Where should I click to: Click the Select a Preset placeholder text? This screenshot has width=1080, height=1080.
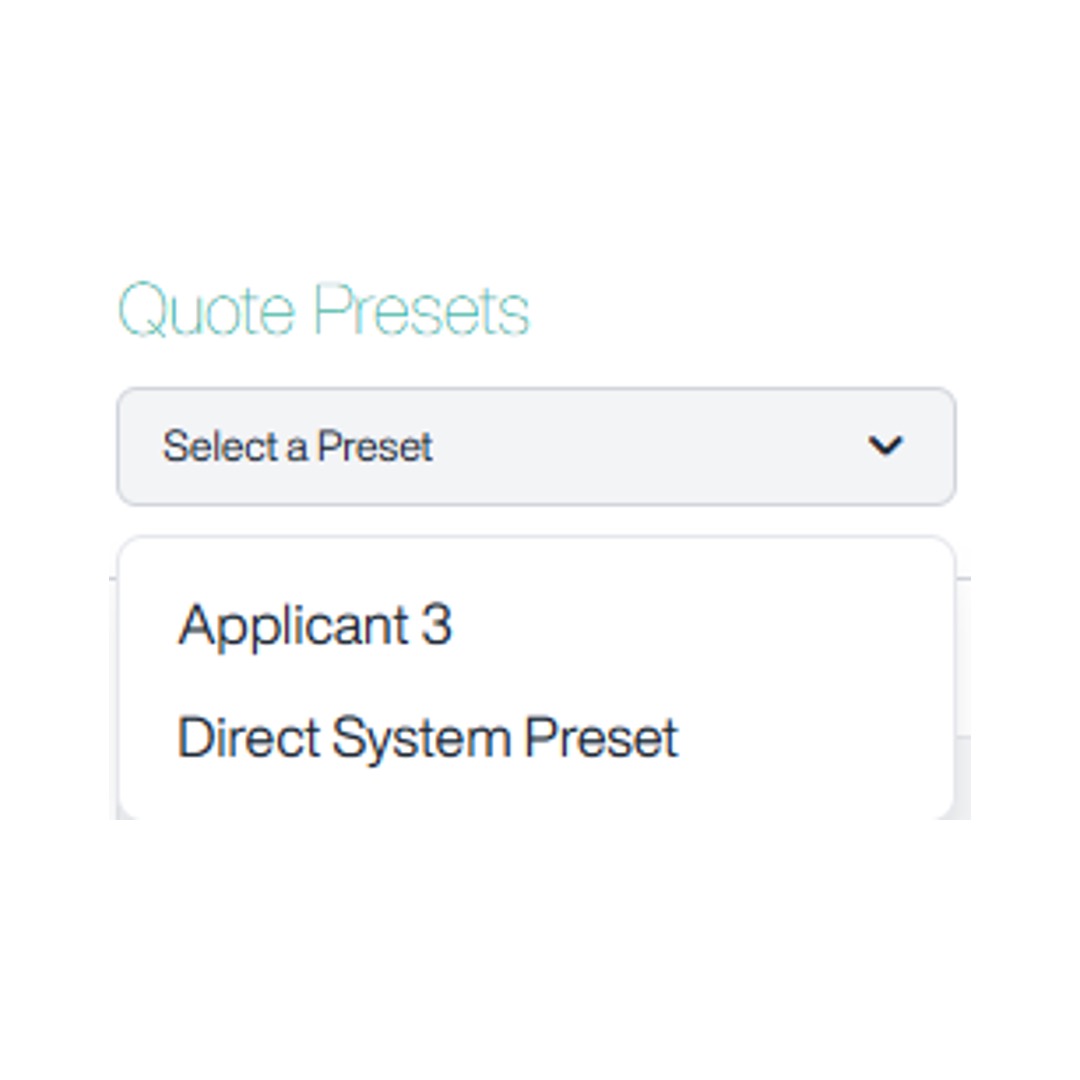[298, 446]
